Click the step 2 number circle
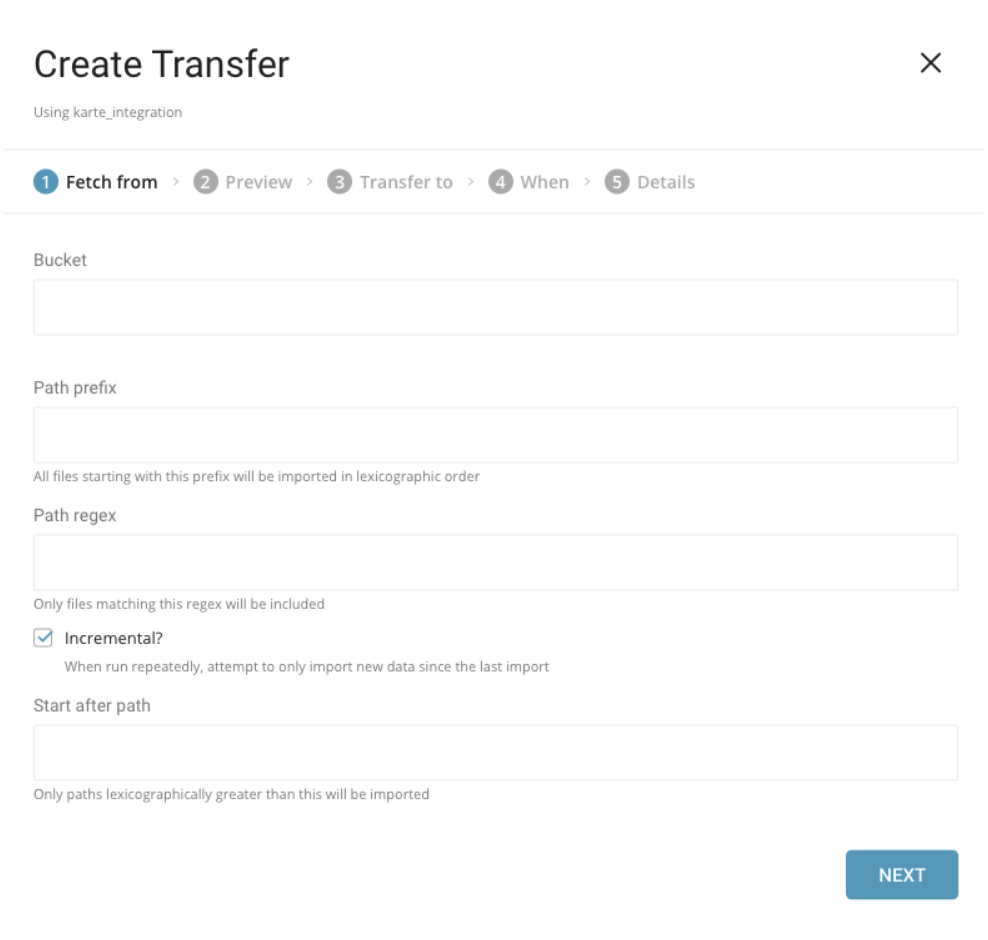Screen dimensions: 988x940 (x=206, y=182)
